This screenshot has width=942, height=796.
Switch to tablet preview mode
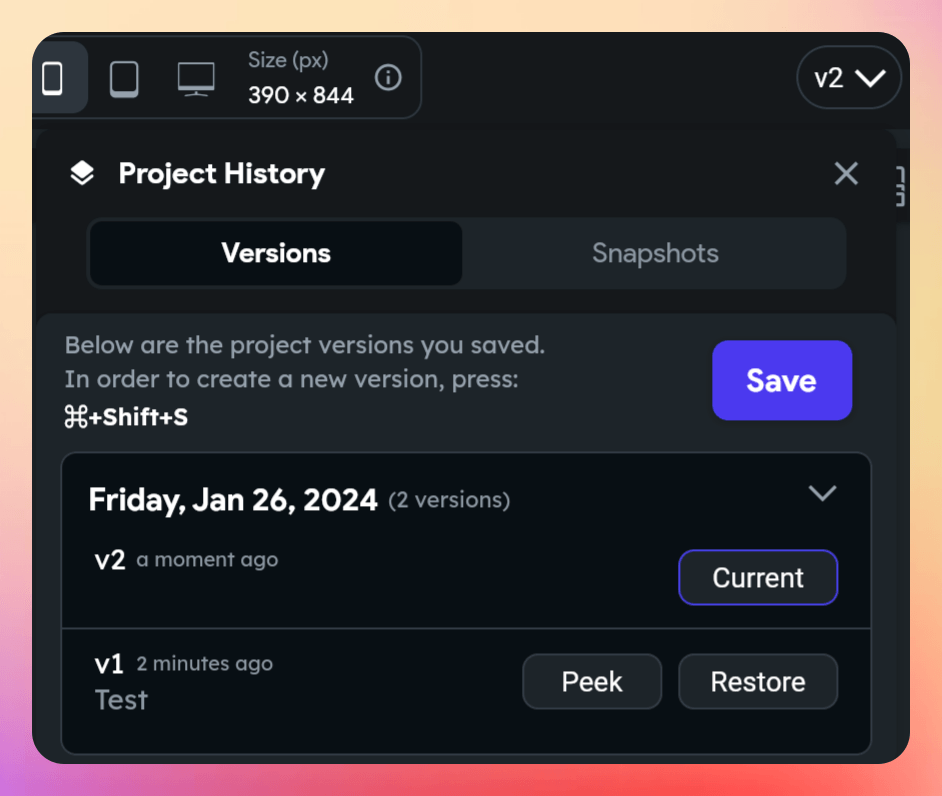coord(124,77)
